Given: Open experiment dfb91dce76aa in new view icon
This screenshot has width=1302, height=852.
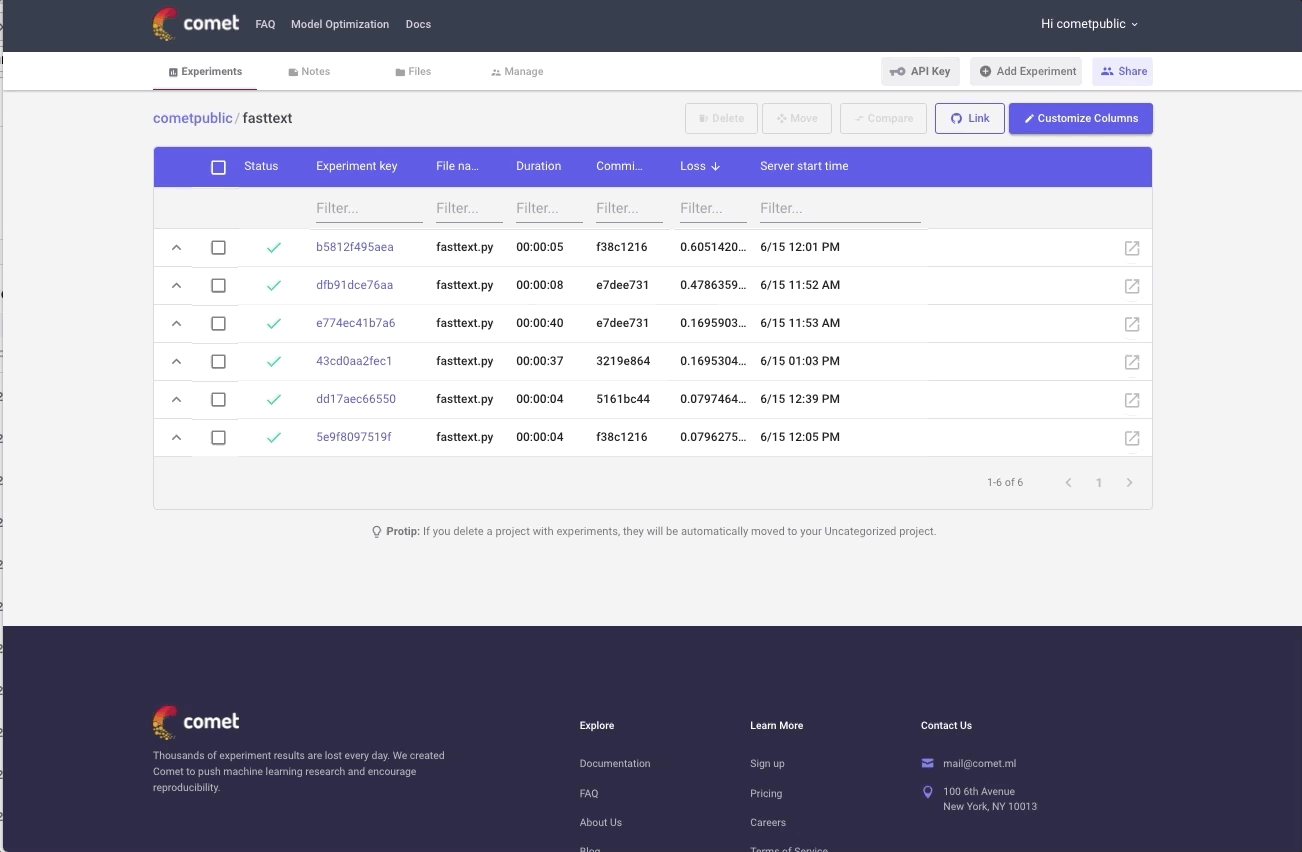Looking at the screenshot, I should click(1132, 286).
